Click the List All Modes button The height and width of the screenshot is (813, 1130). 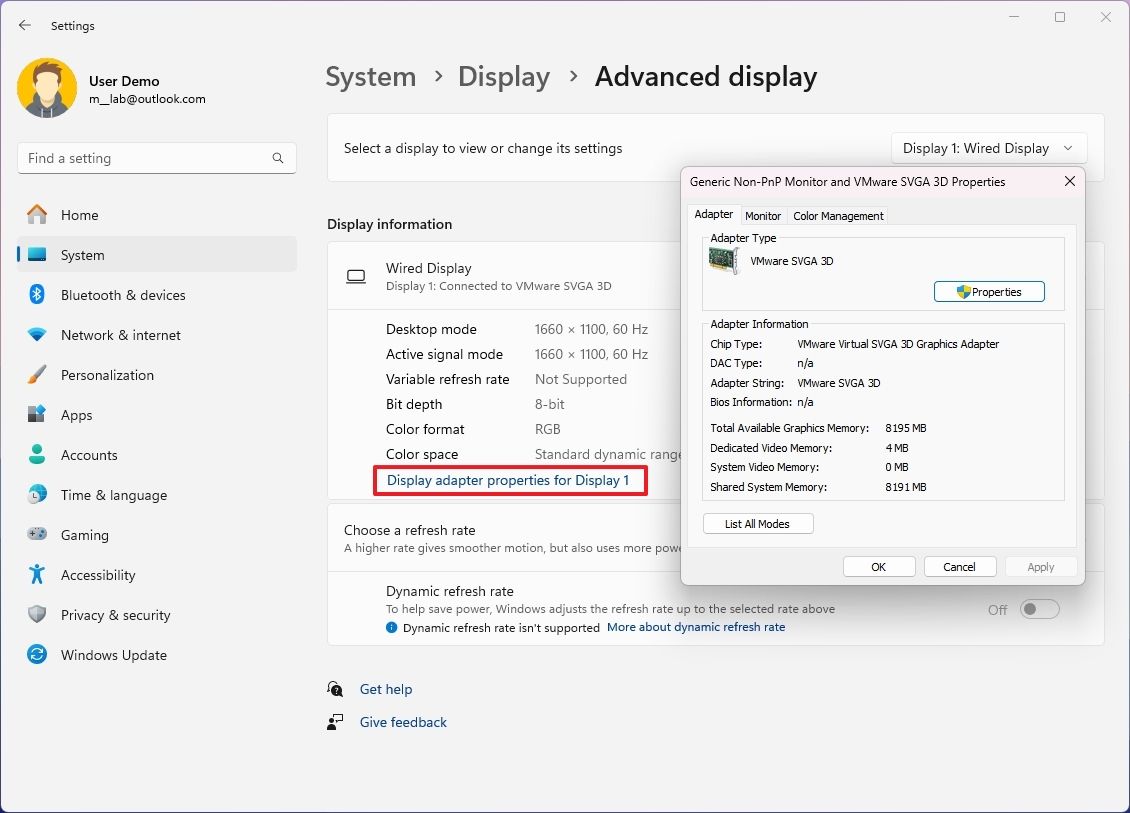click(758, 523)
